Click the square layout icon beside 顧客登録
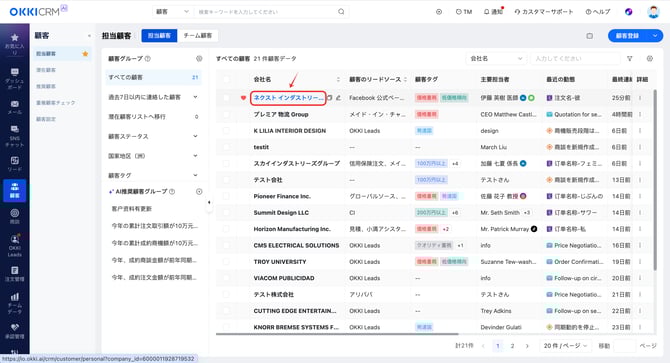This screenshot has height=363, width=670. coord(590,36)
